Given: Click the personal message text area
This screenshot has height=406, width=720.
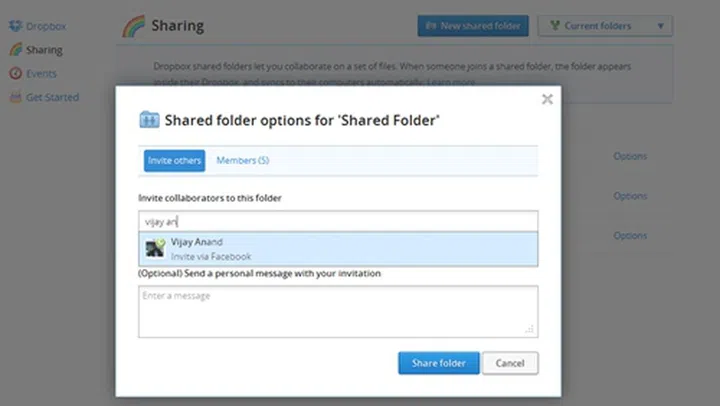Looking at the screenshot, I should 338,310.
